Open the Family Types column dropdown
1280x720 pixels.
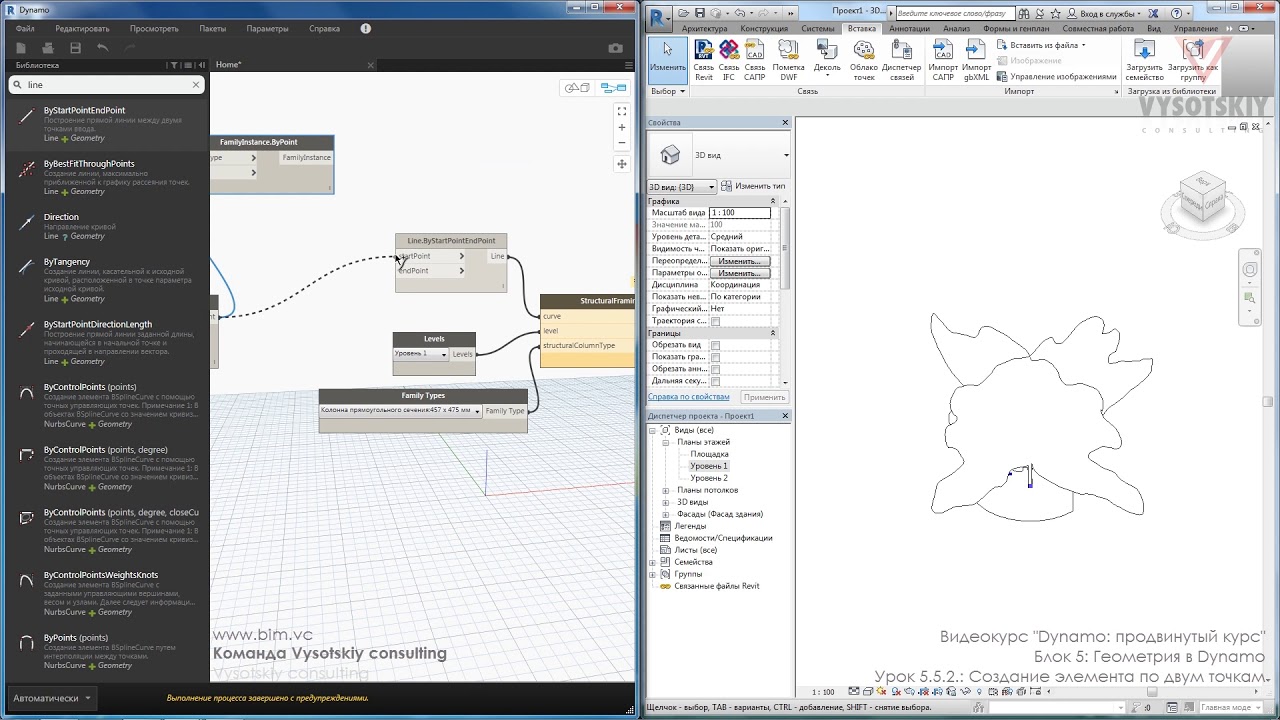[477, 411]
